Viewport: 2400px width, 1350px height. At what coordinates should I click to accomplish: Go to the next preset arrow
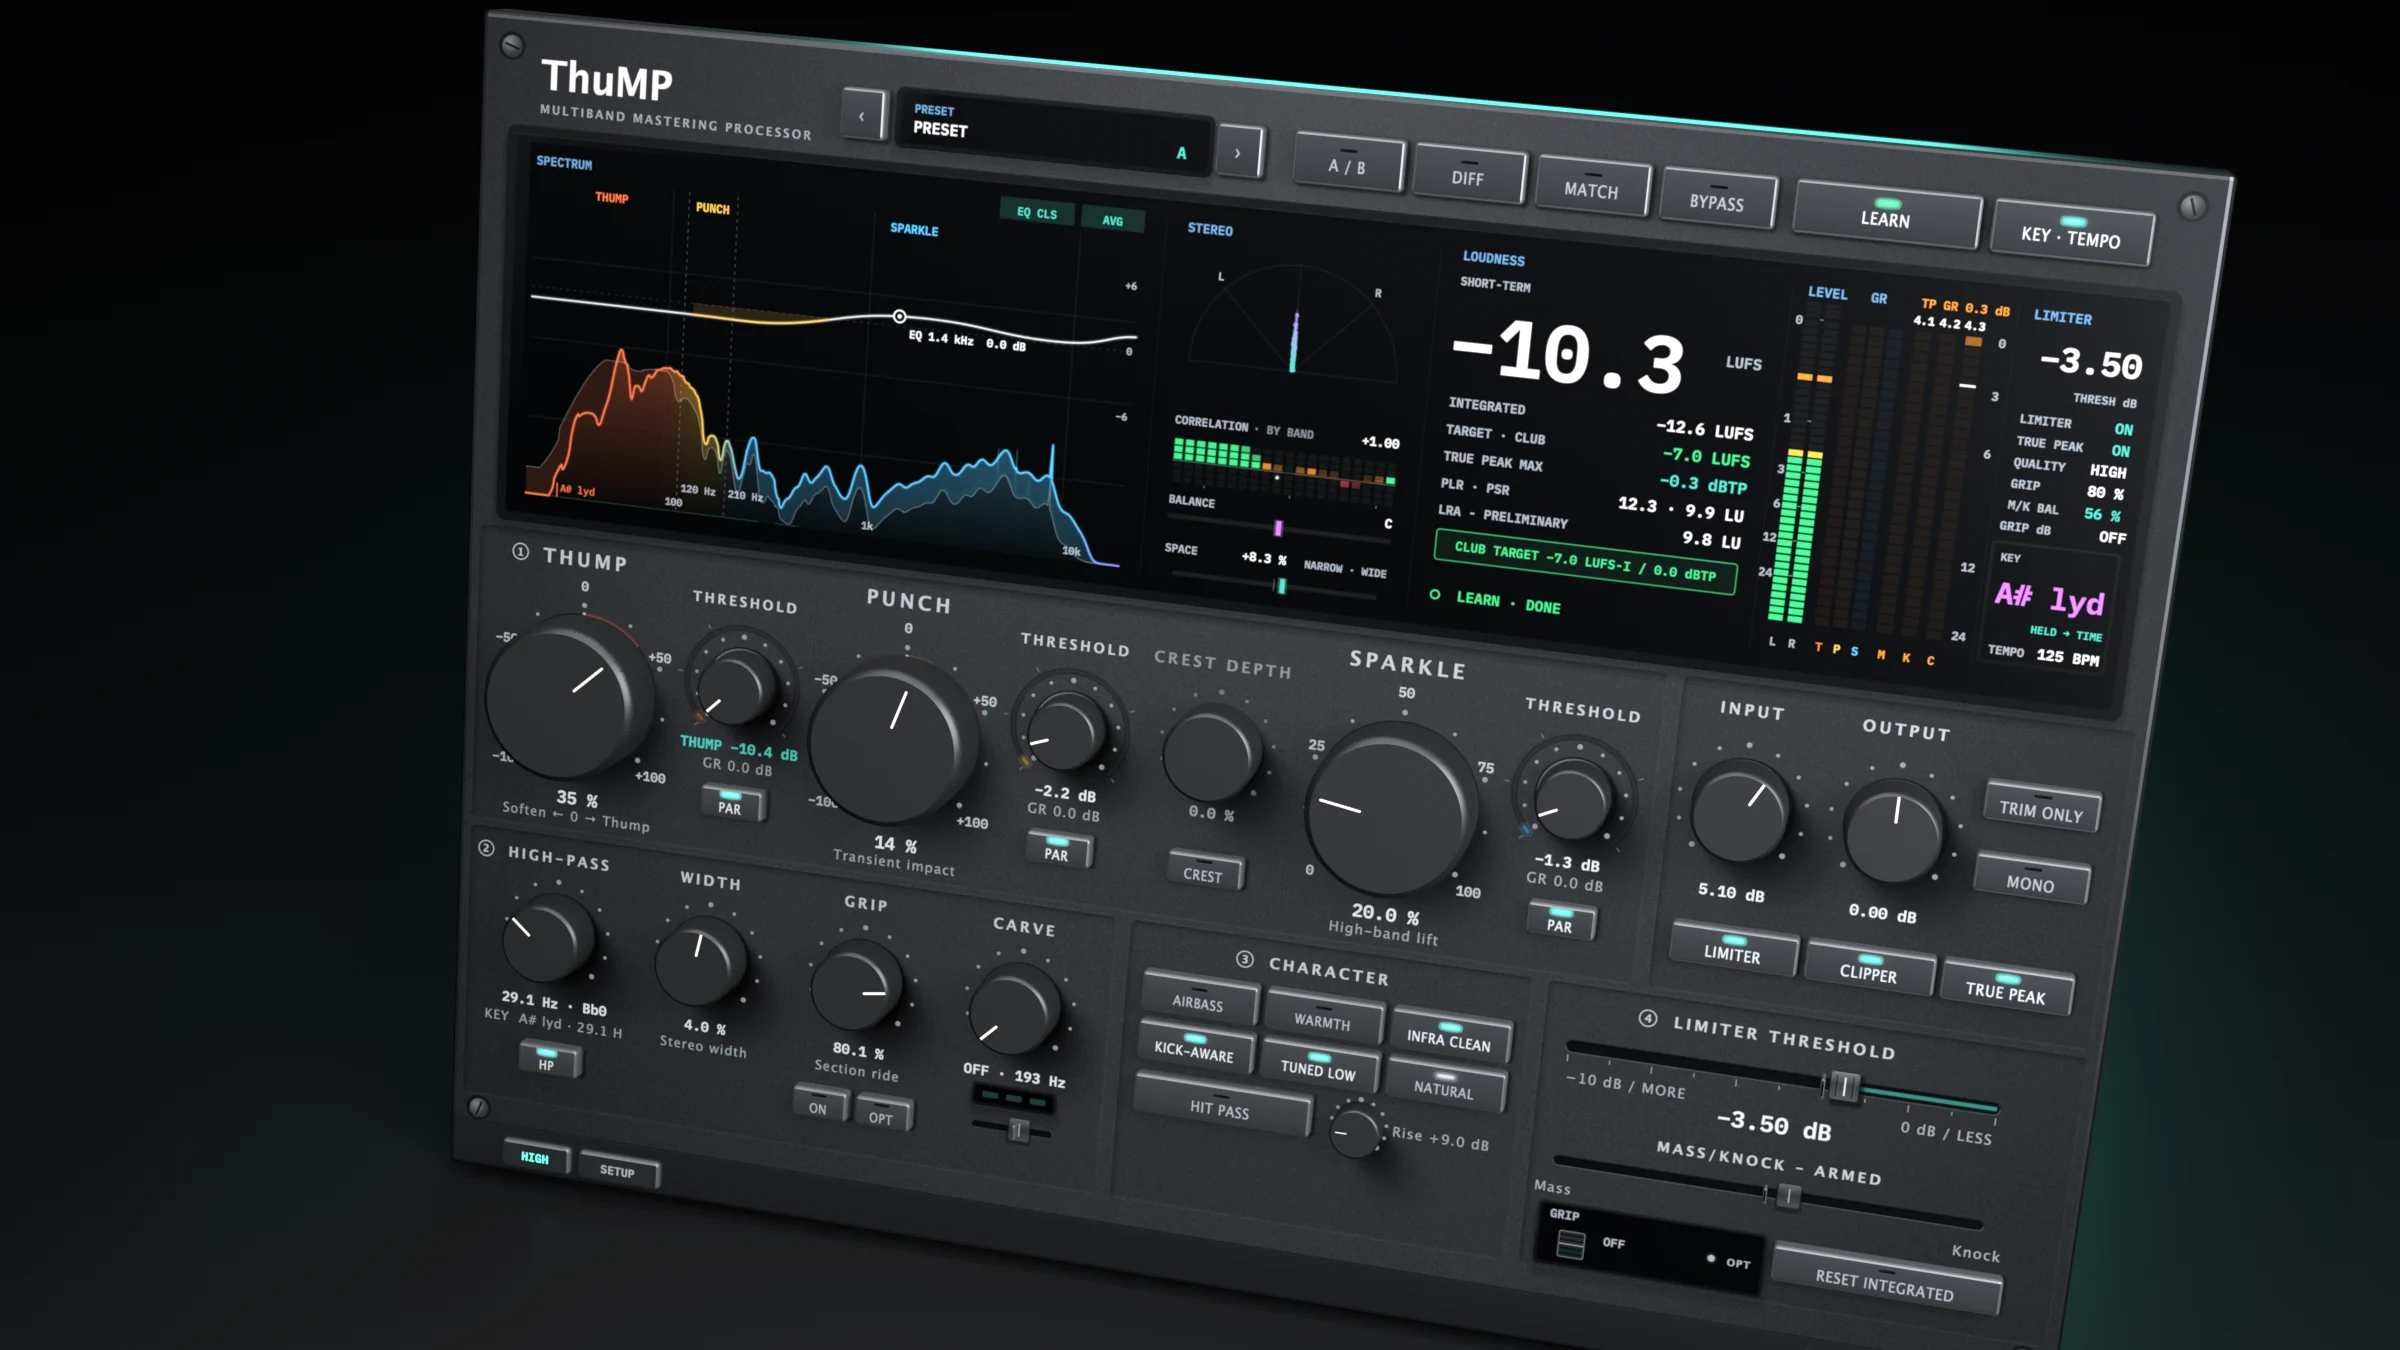(1239, 153)
